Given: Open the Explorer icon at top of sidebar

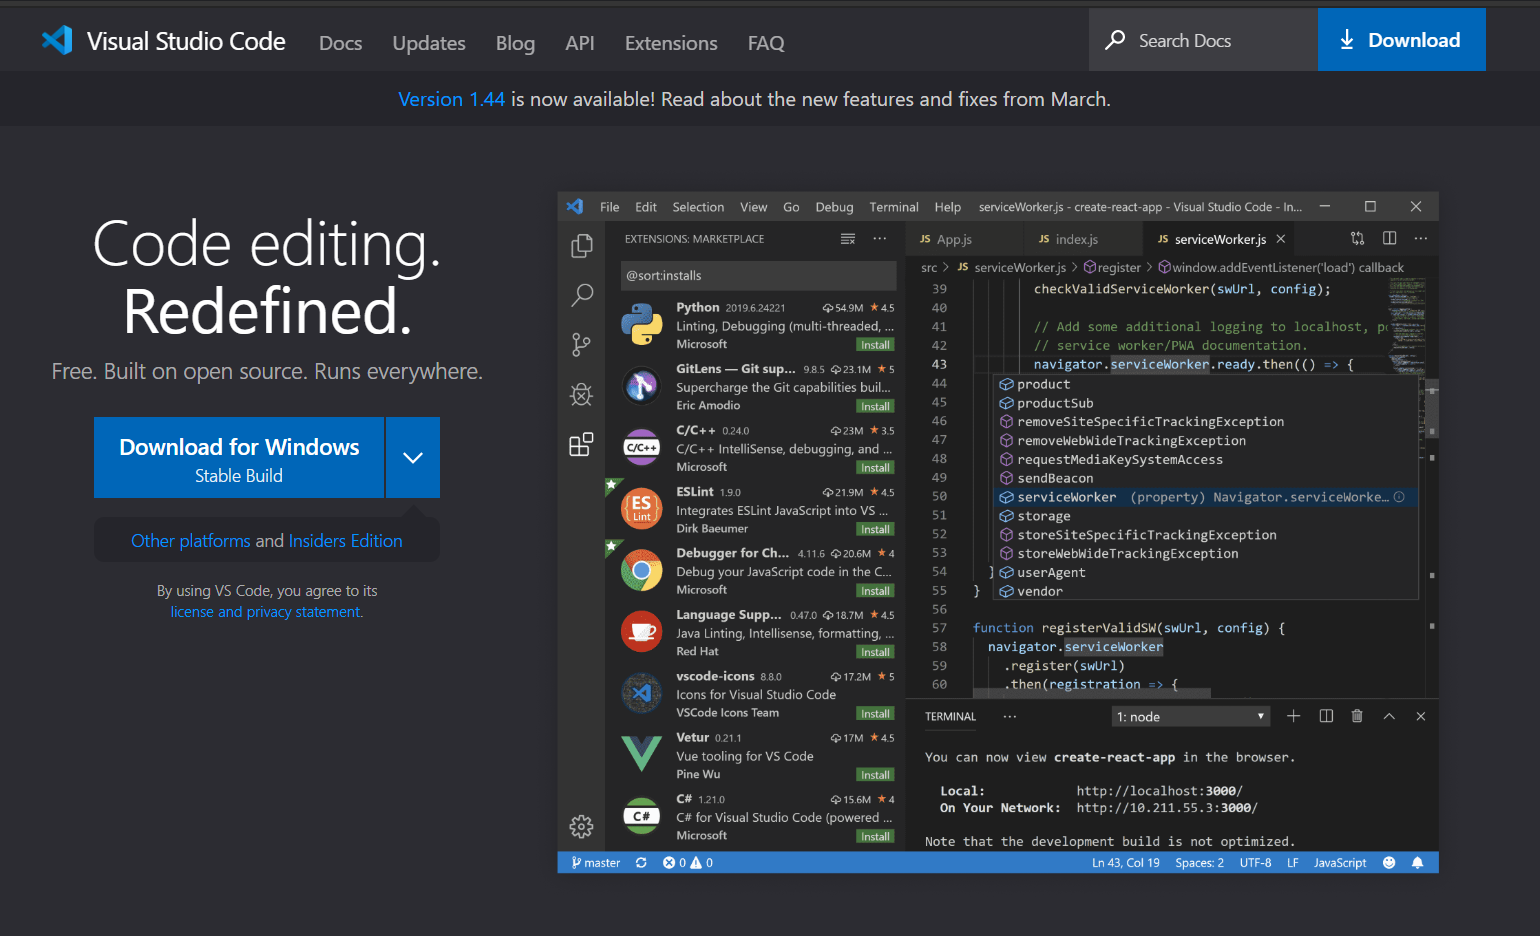Looking at the screenshot, I should pos(581,244).
